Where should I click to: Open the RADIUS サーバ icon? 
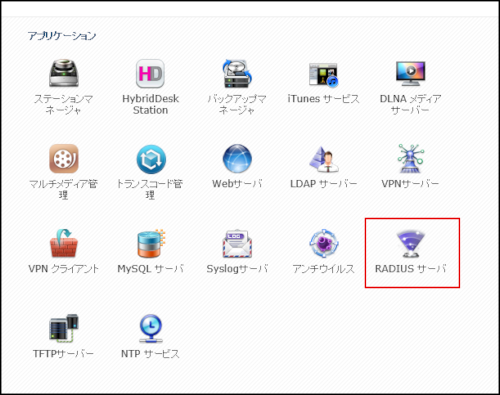[410, 244]
